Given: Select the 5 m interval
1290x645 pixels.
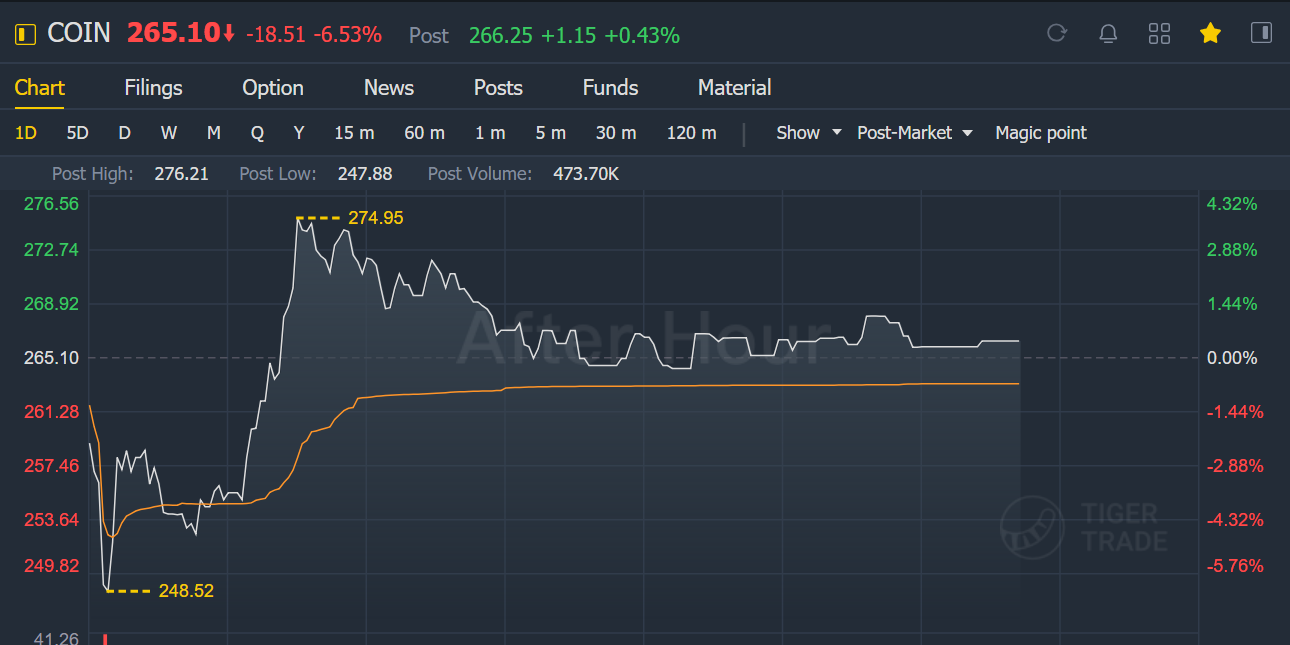Looking at the screenshot, I should [551, 133].
